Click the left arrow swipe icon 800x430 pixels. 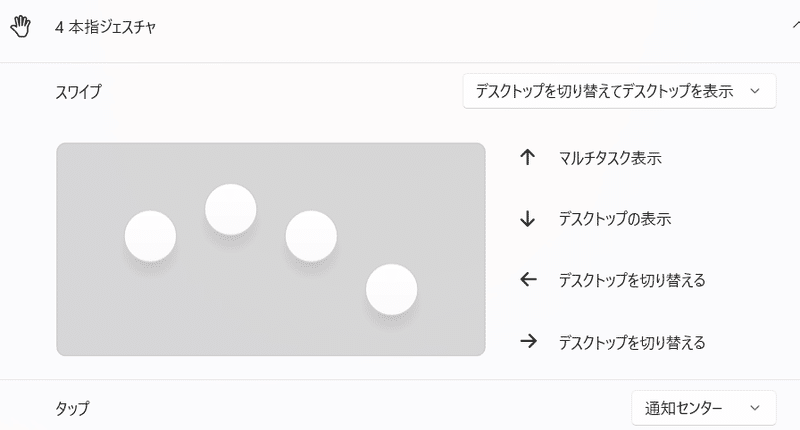click(528, 280)
